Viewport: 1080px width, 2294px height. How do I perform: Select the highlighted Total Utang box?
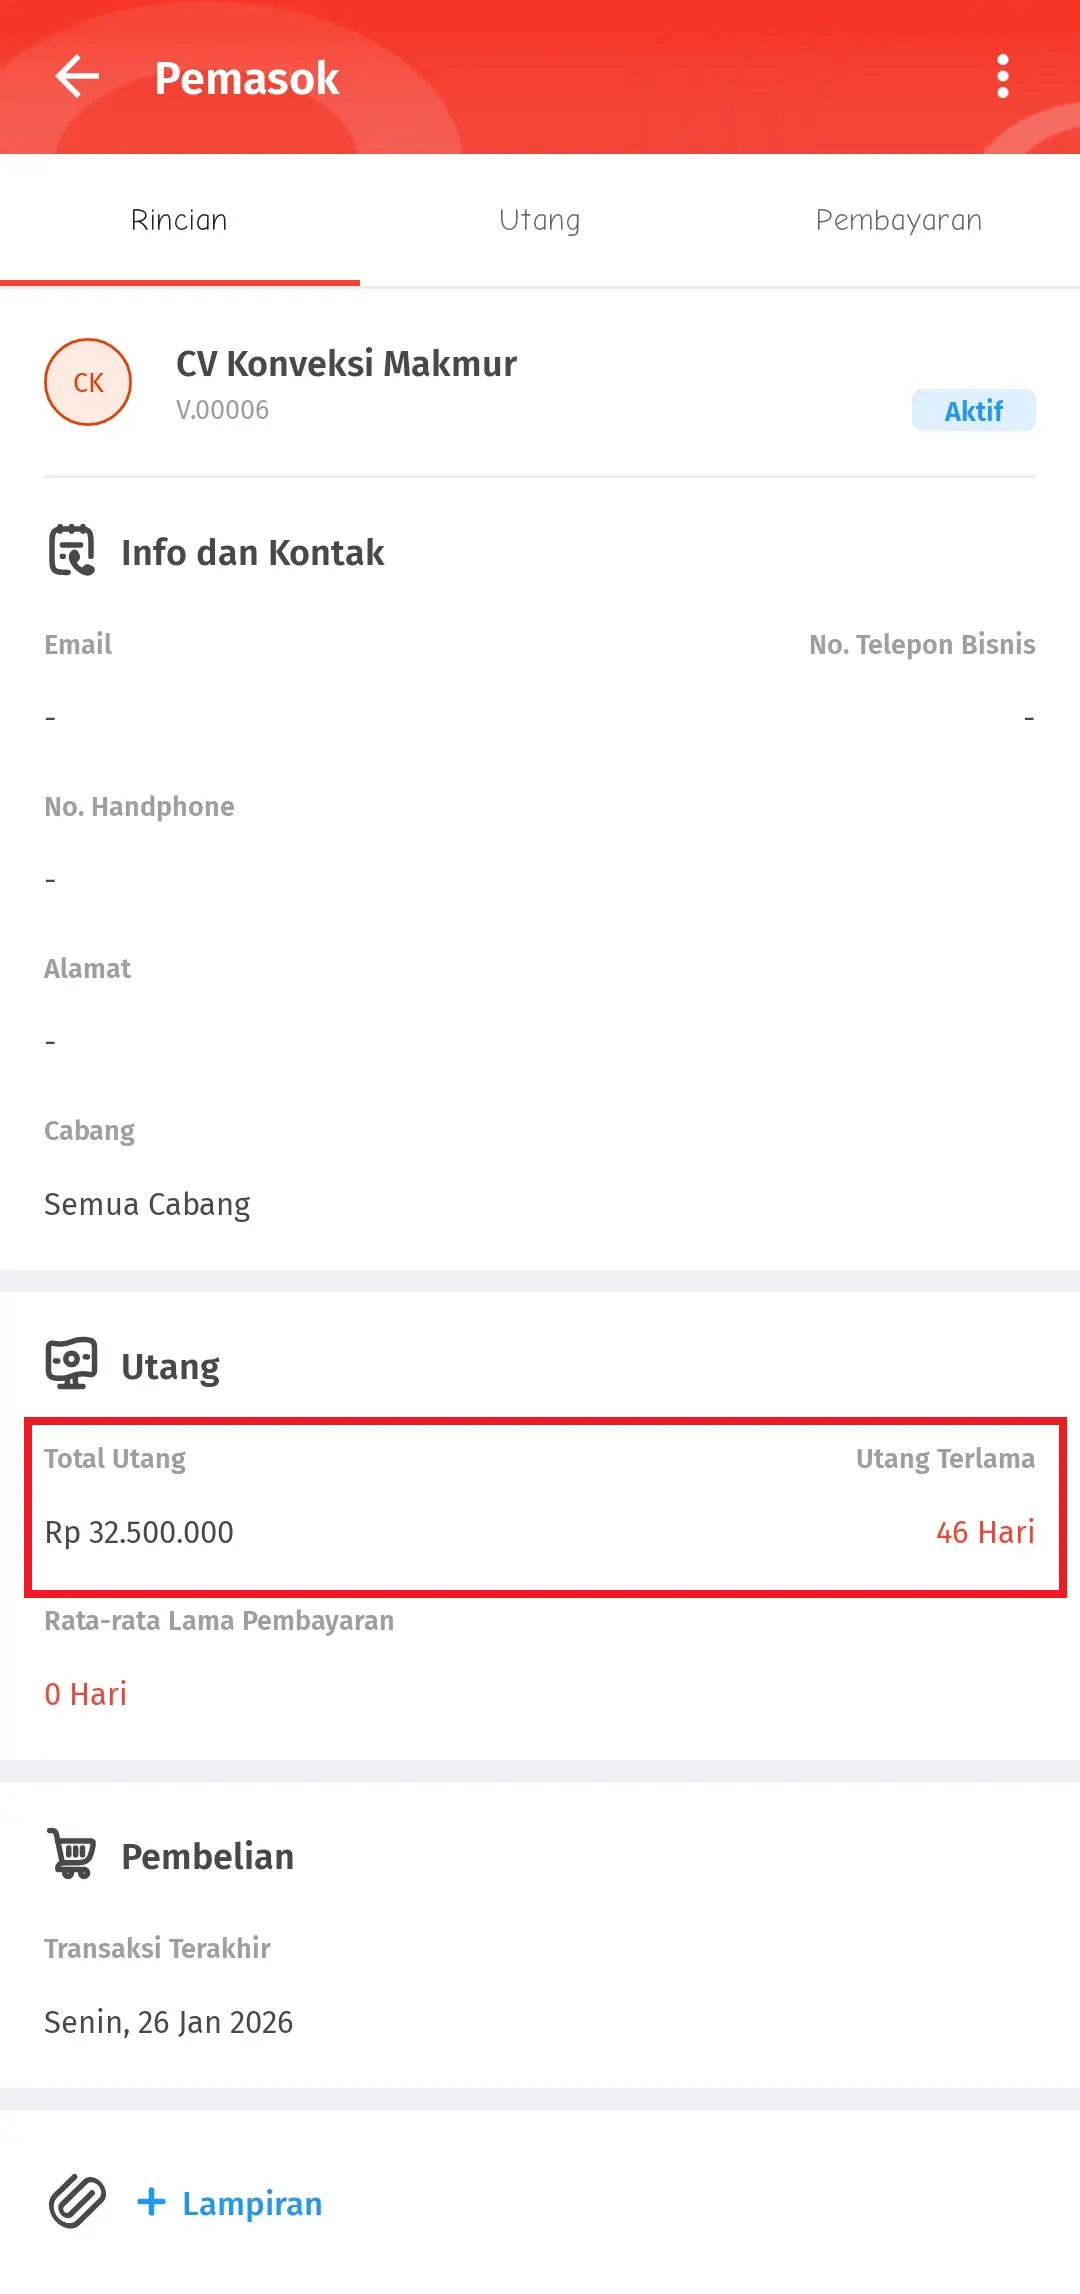pyautogui.click(x=540, y=1497)
